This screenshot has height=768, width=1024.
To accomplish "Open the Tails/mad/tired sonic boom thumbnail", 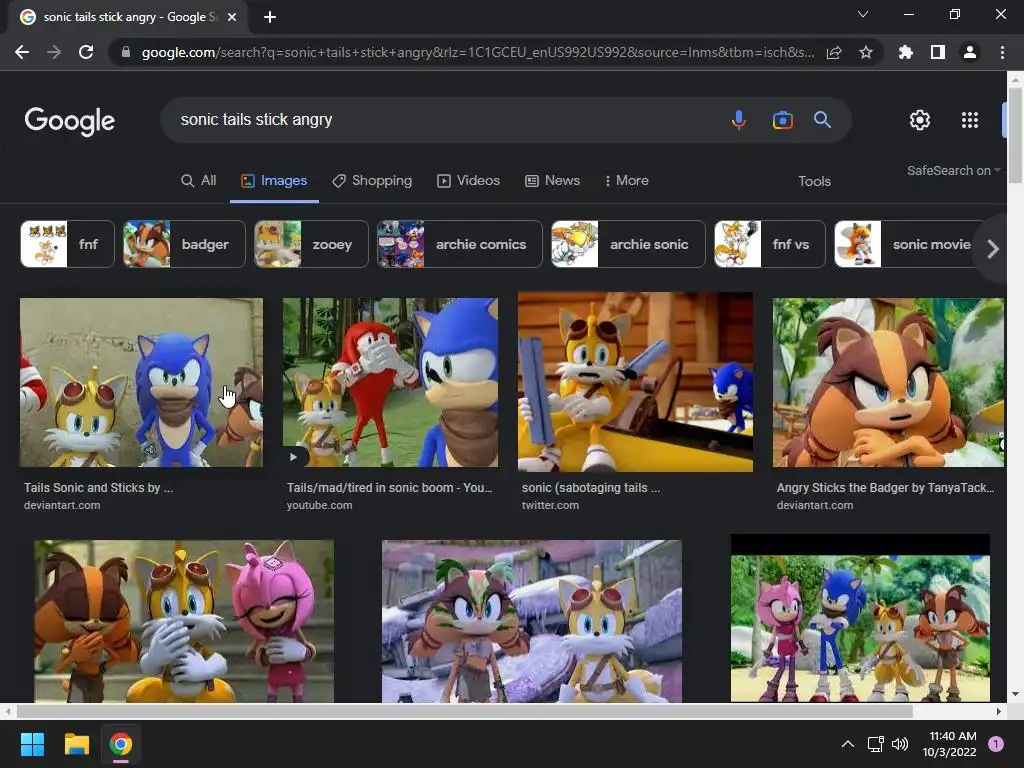I will (x=391, y=383).
